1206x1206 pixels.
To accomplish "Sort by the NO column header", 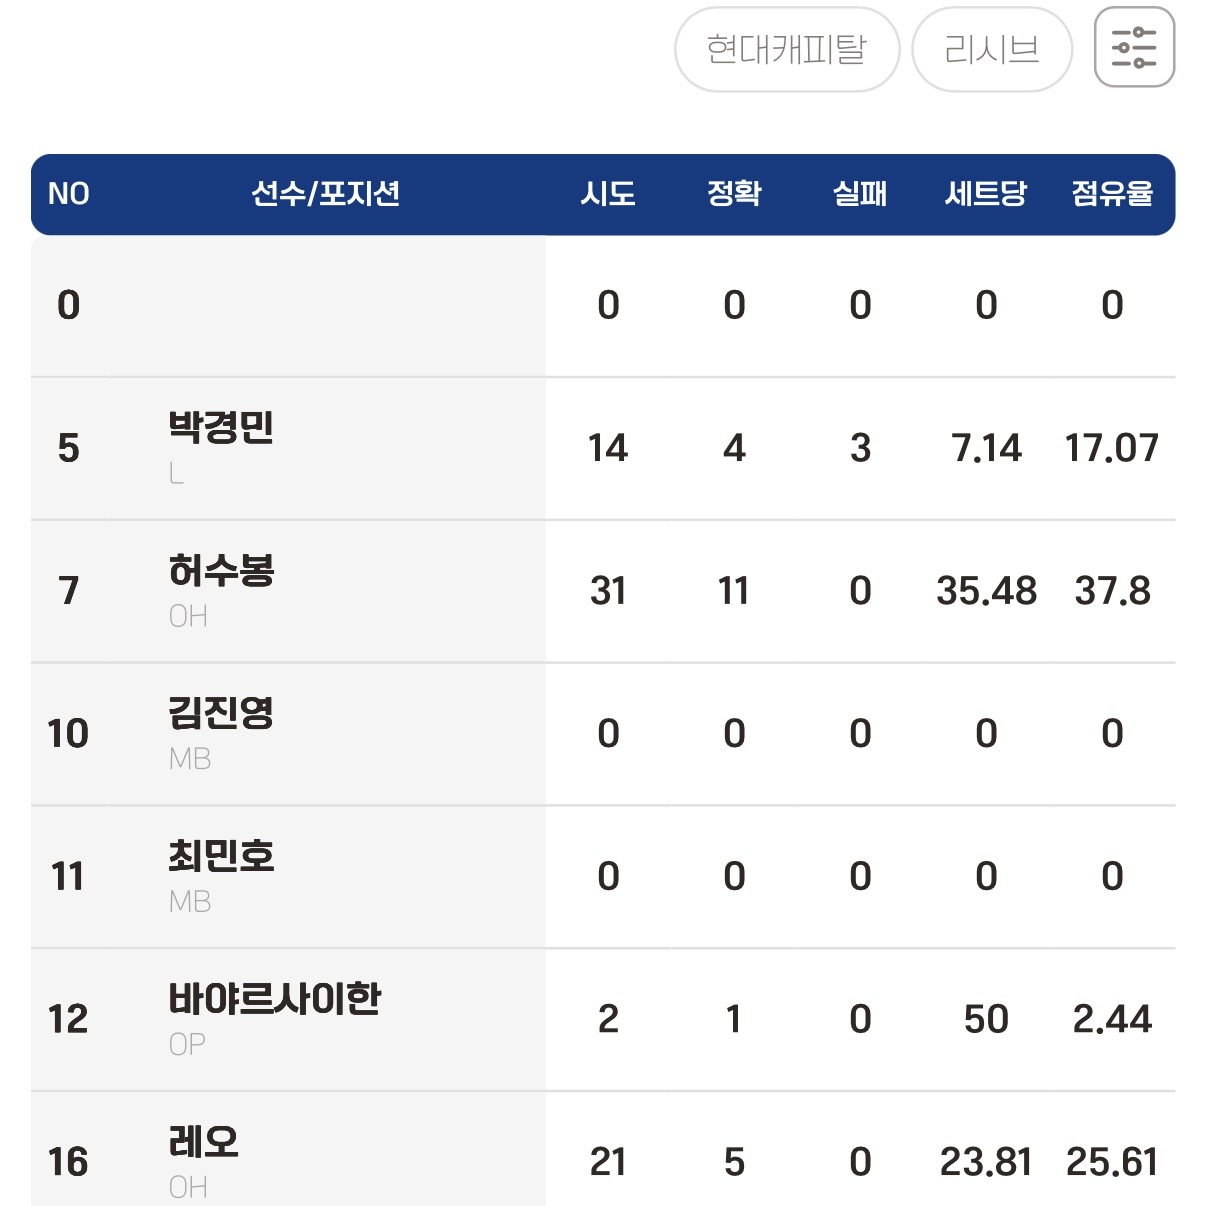I will point(69,193).
